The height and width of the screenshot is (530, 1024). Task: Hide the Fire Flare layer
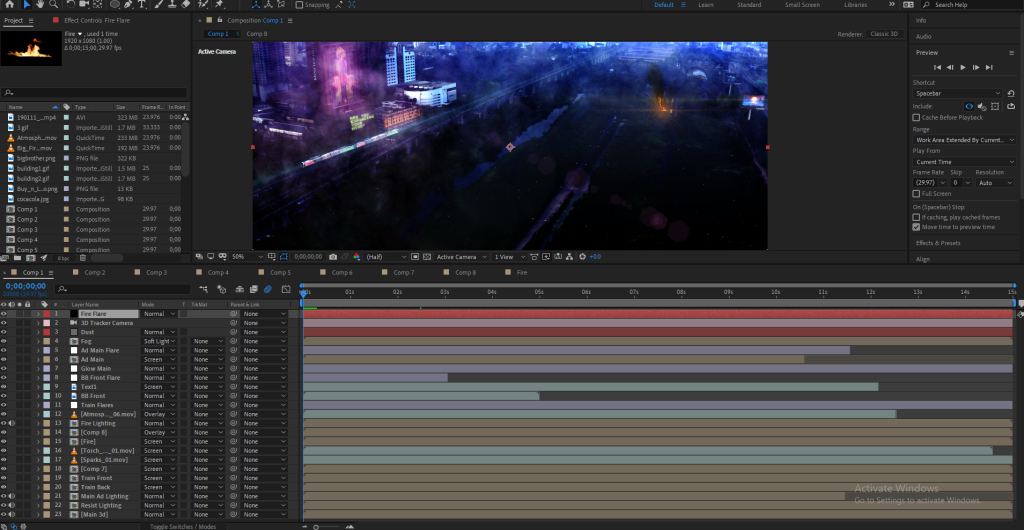pyautogui.click(x=4, y=314)
